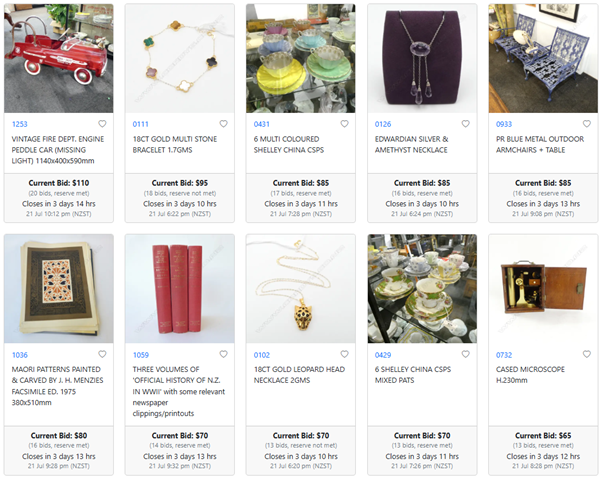This screenshot has height=479, width=602.
Task: Heart the 18ct gold leopard head necklace
Action: coord(344,354)
